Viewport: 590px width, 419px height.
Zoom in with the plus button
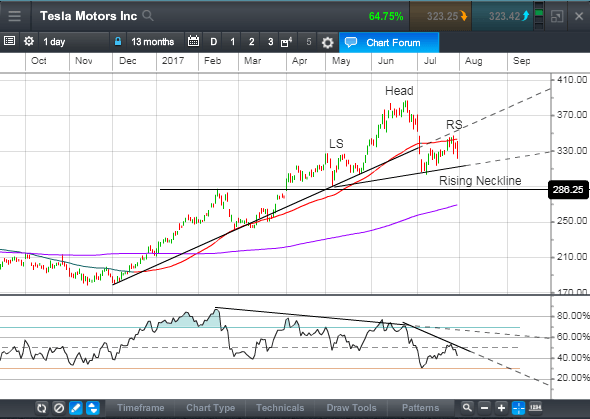coord(501,408)
